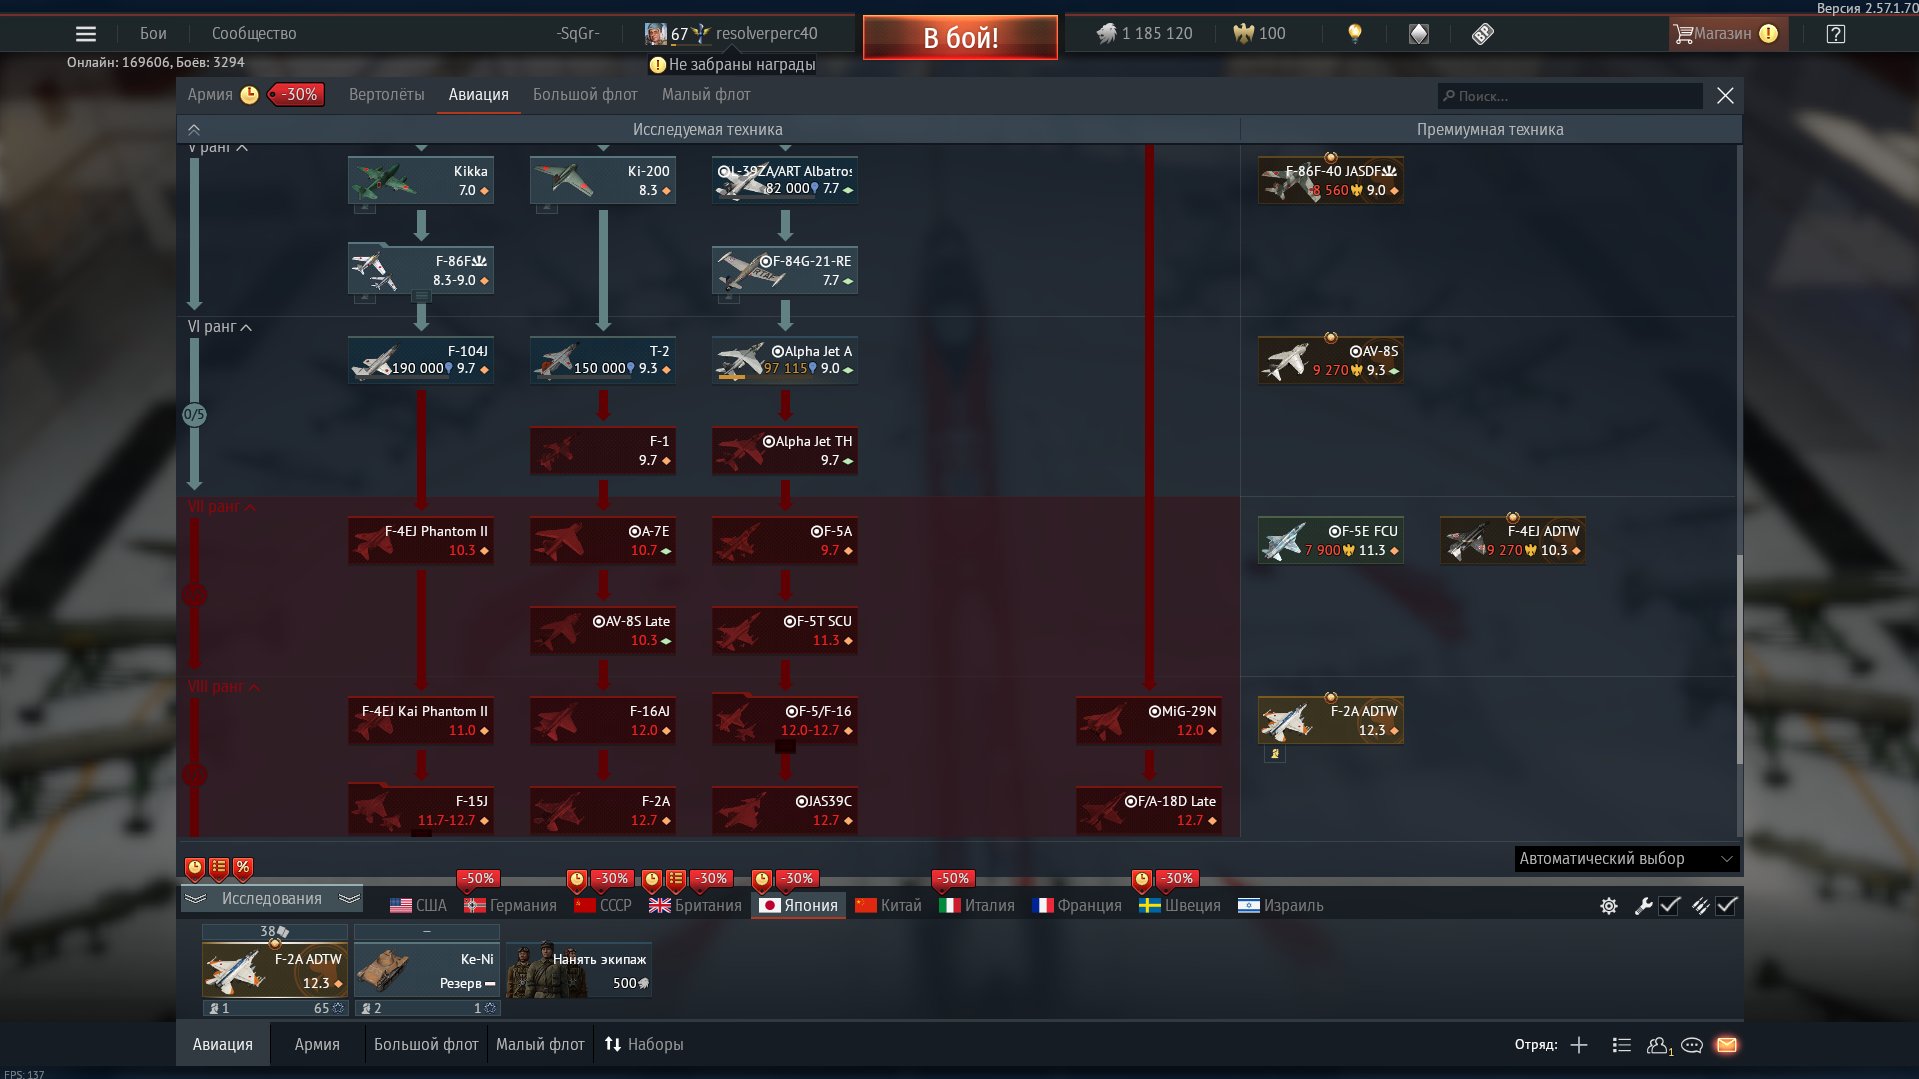Click the silver lions balance 1 185 120
Screen dimensions: 1919x1079
click(1144, 34)
